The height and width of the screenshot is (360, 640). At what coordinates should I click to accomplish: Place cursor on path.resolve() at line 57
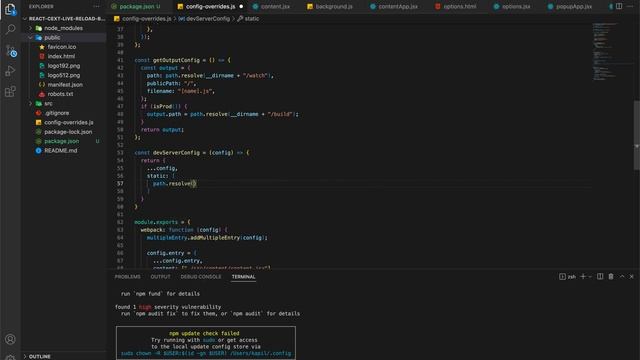(174, 184)
